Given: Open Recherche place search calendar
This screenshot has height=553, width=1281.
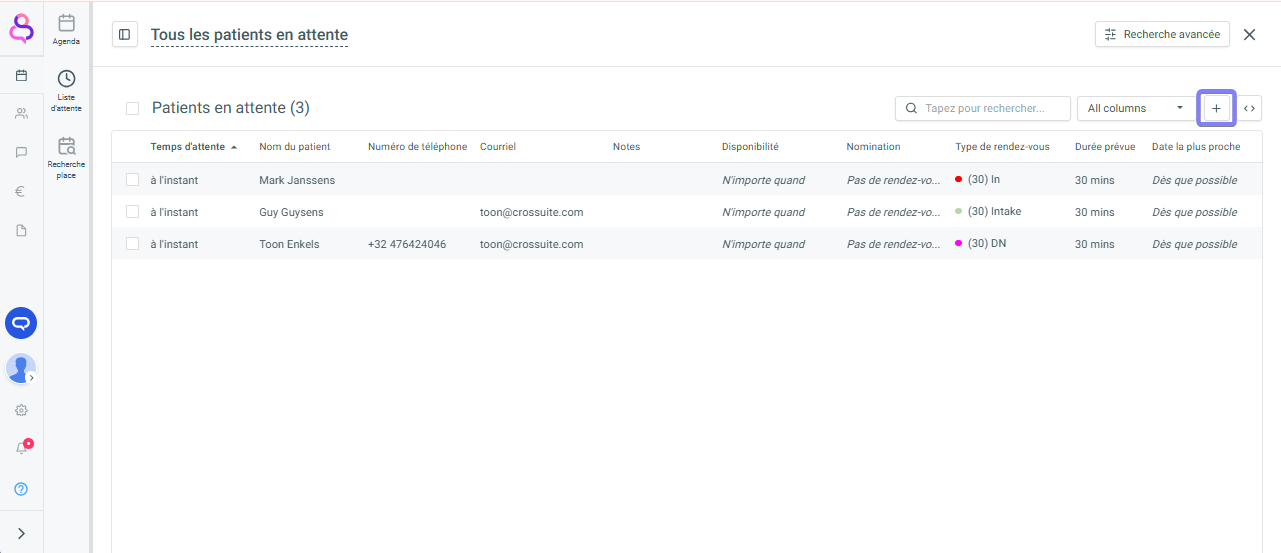Looking at the screenshot, I should 66,157.
